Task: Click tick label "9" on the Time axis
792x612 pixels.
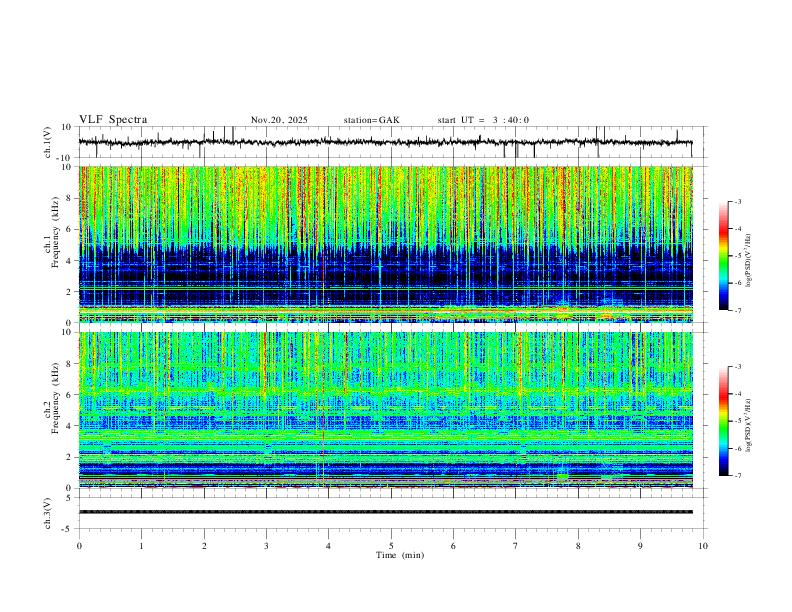Action: click(x=640, y=546)
